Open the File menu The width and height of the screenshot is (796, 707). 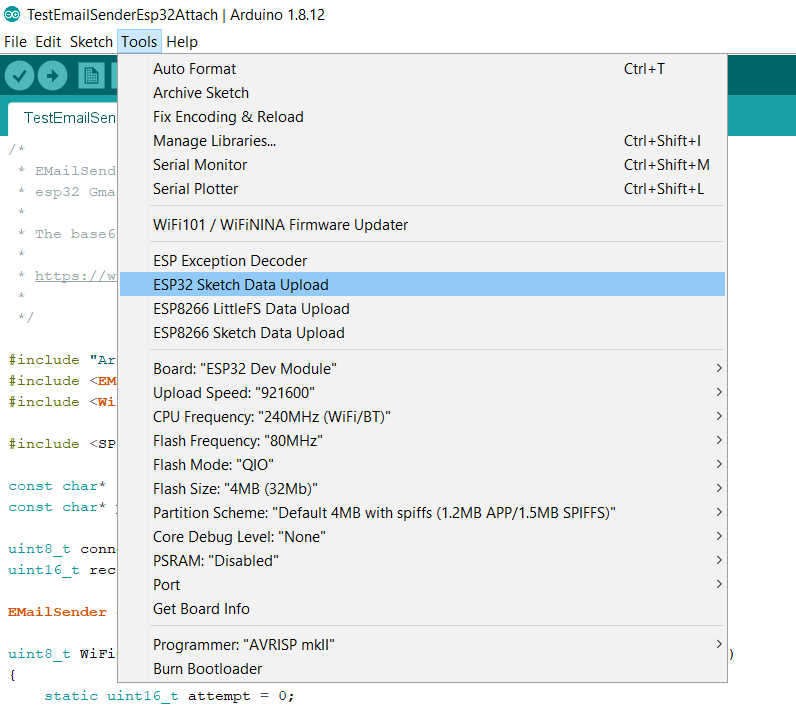pyautogui.click(x=15, y=42)
